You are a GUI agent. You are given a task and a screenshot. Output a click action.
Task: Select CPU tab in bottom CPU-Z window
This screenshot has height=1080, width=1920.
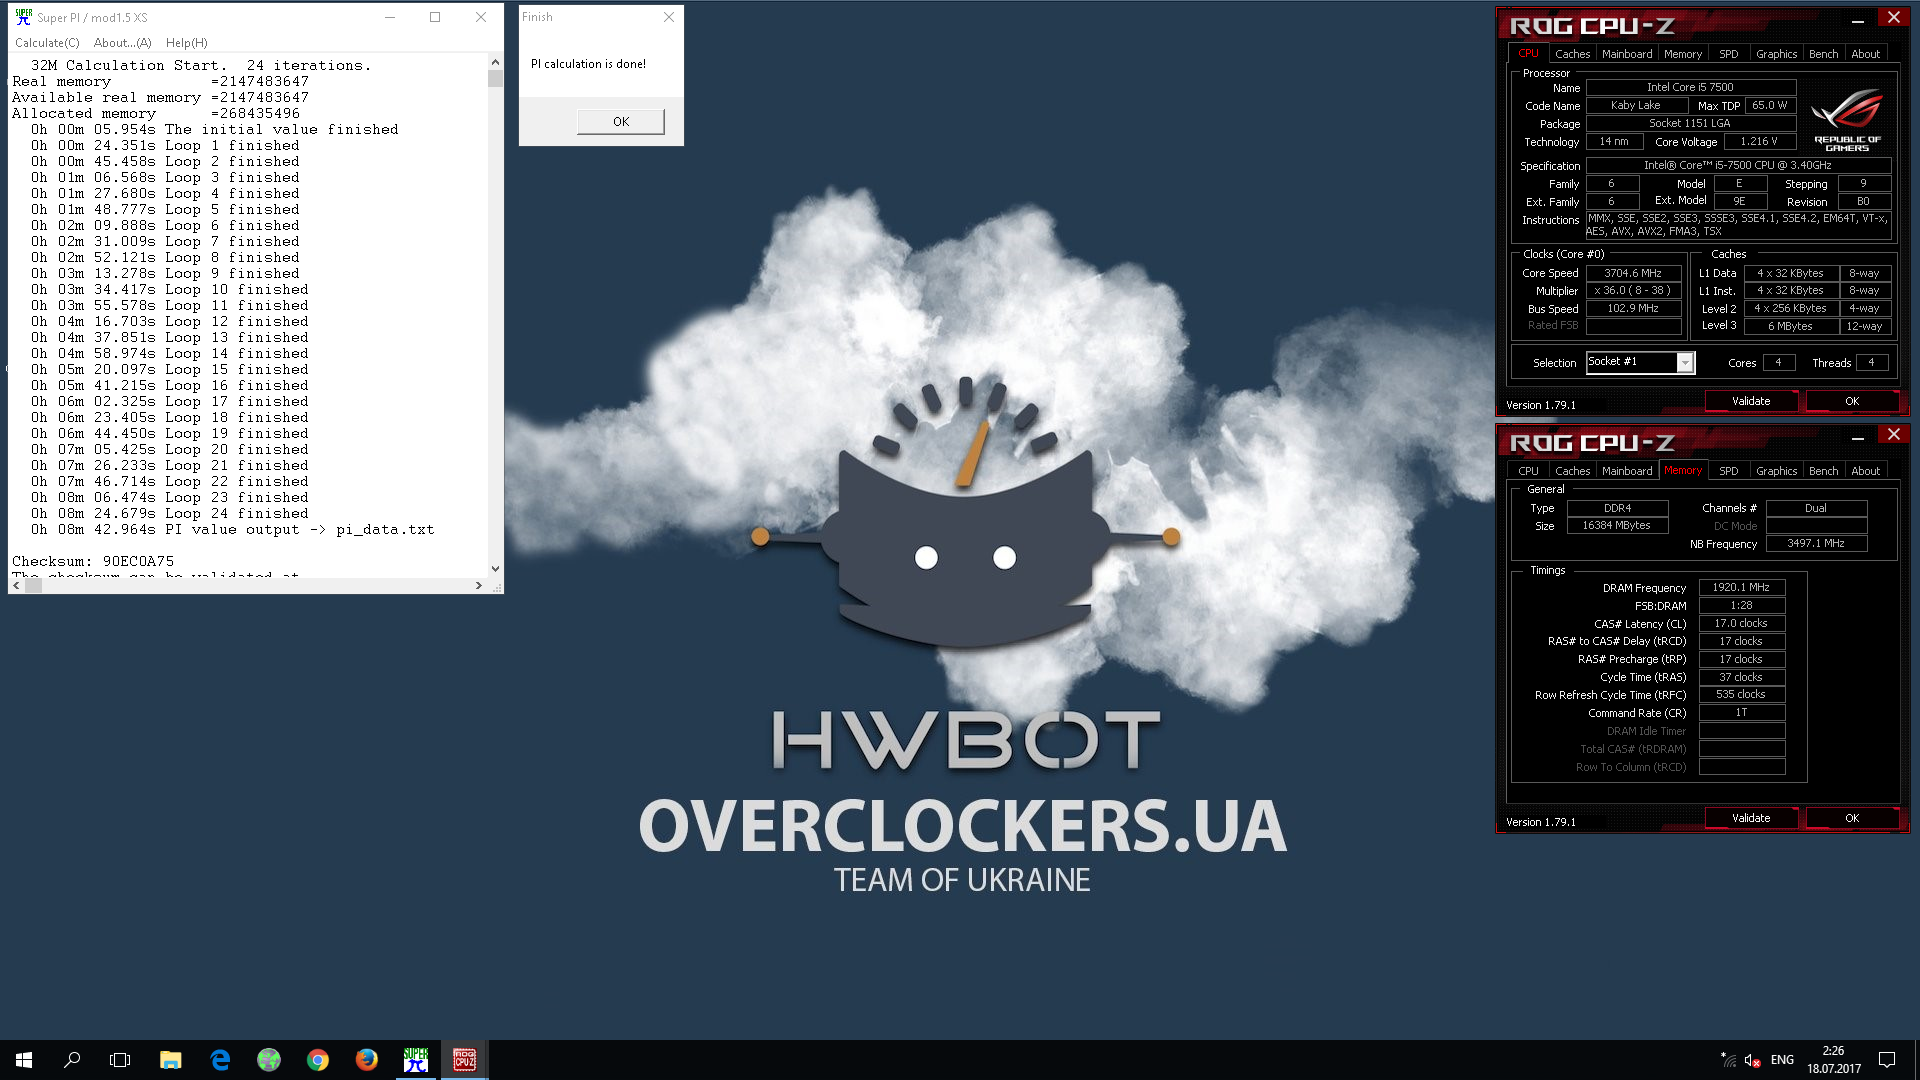pos(1529,471)
